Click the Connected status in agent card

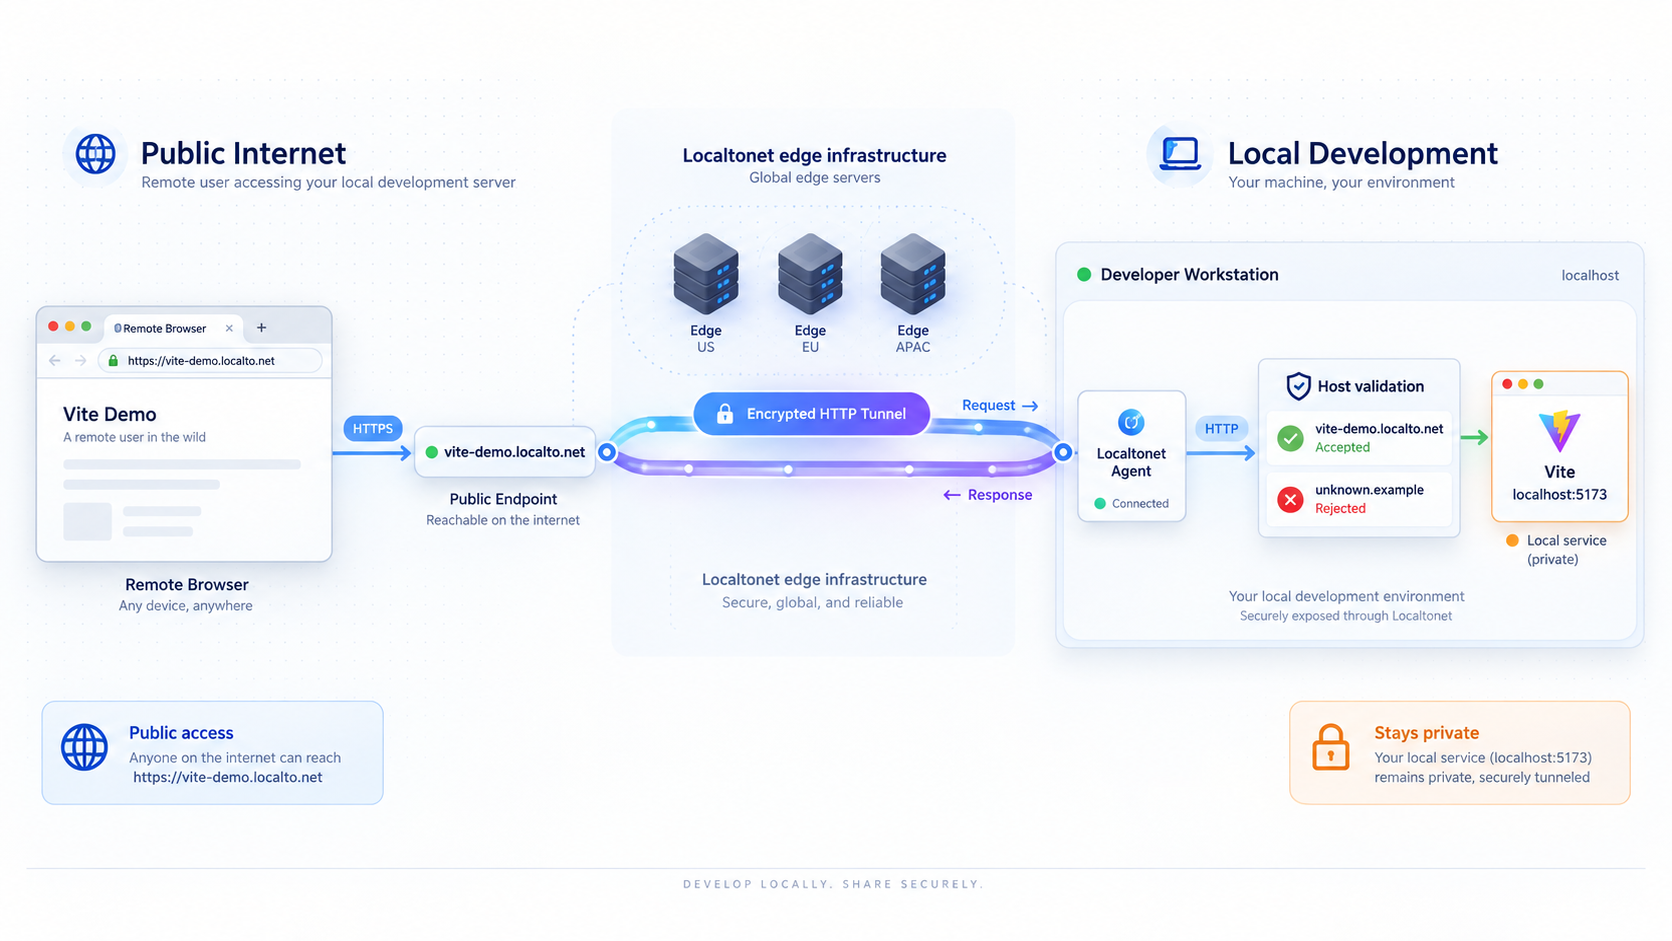point(1131,503)
